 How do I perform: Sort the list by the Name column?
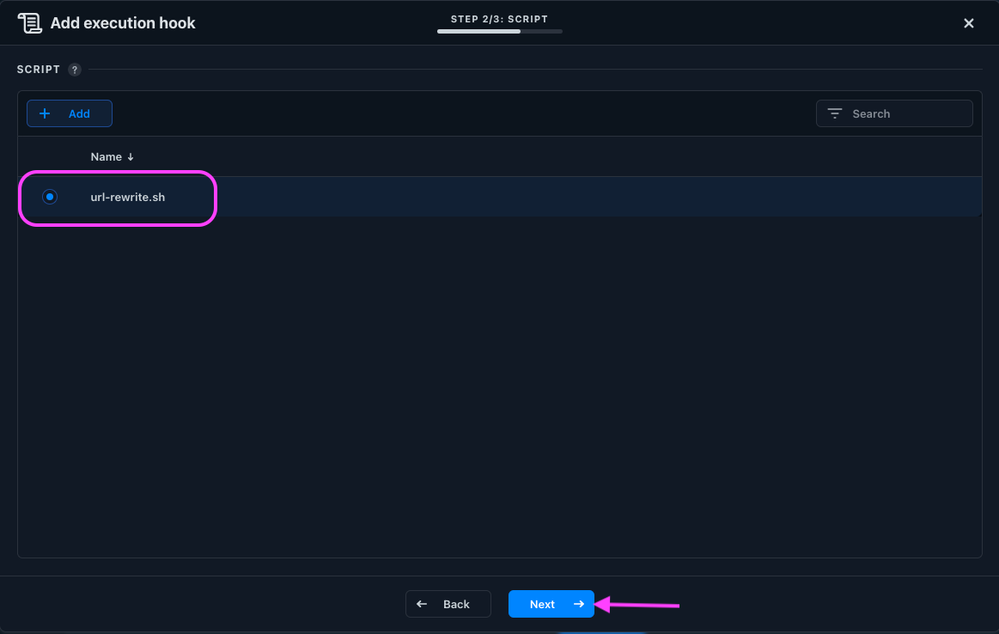(x=112, y=157)
